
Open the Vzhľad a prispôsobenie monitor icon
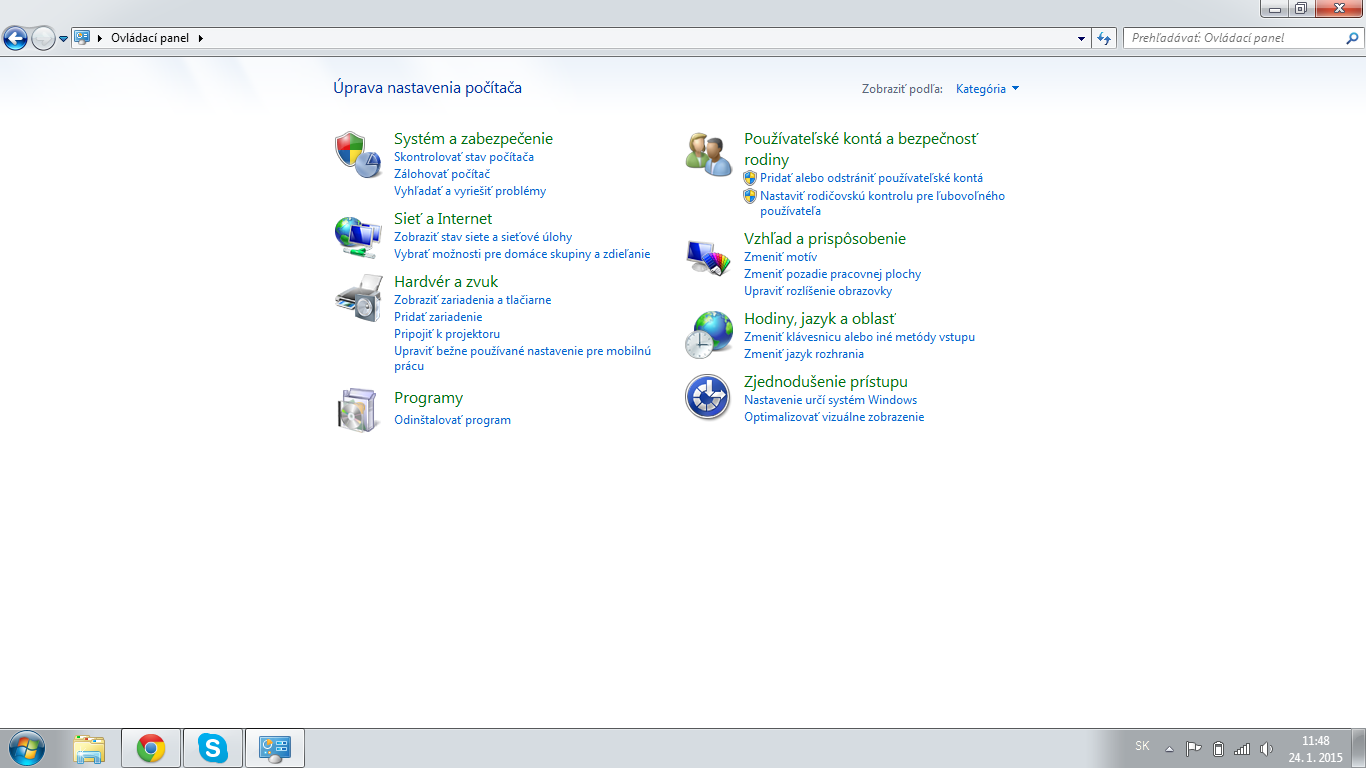pyautogui.click(x=708, y=257)
